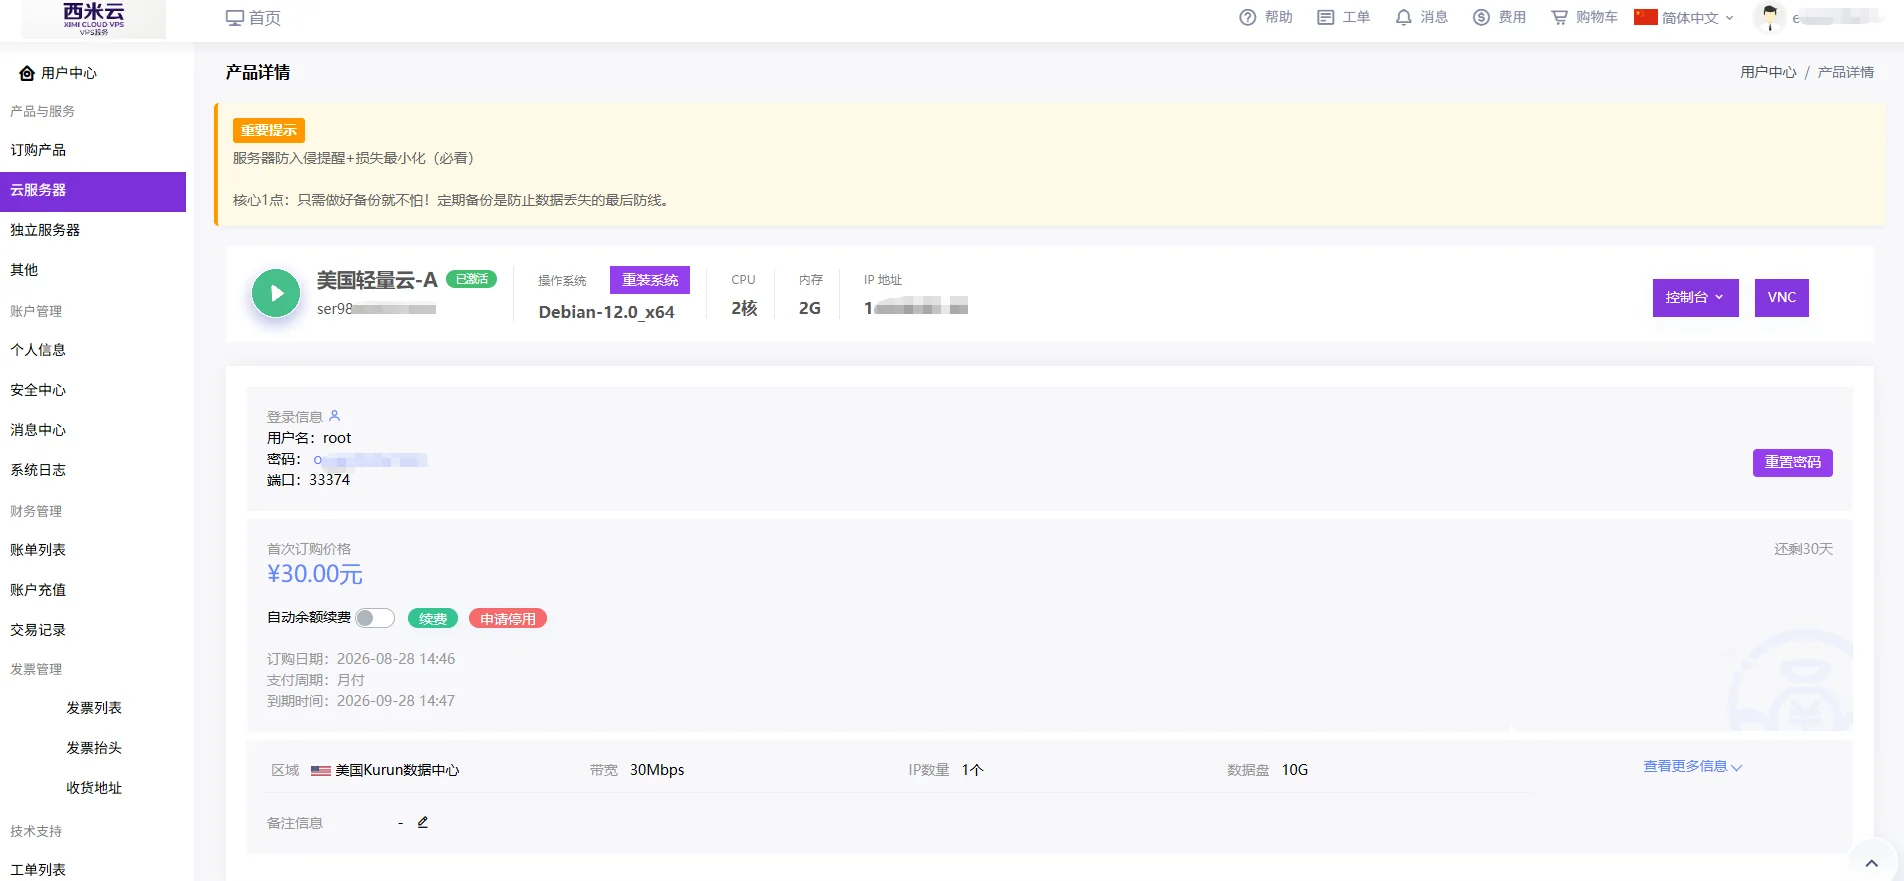Click the 西米云 logo
Screen dimensions: 1904x881
tap(94, 19)
